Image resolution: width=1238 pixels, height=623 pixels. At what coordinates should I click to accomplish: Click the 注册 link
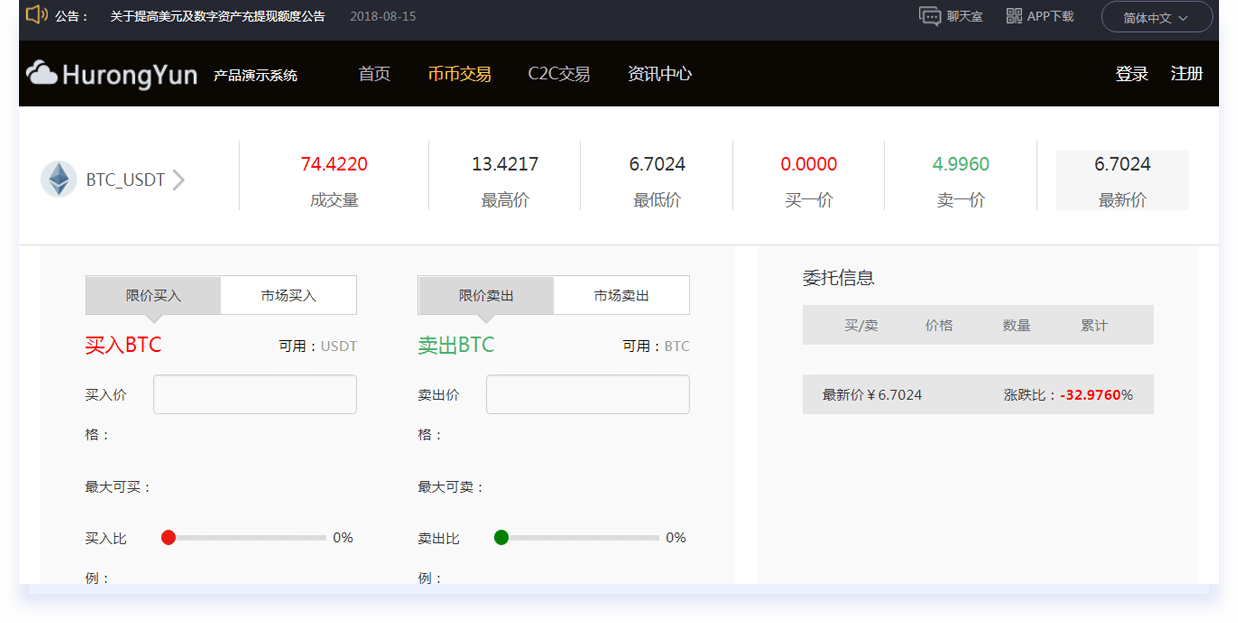pyautogui.click(x=1186, y=74)
